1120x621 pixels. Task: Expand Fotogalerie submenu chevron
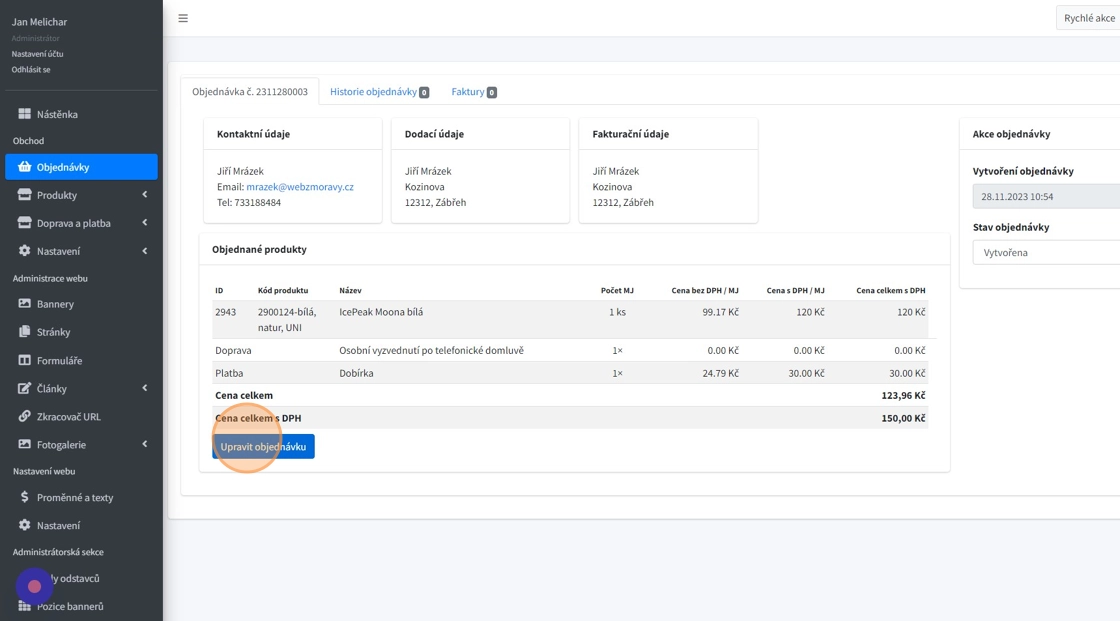click(144, 444)
